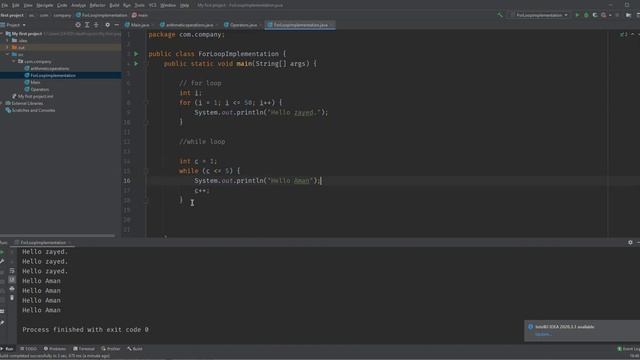Image resolution: width=640 pixels, height=360 pixels.
Task: Run main method from its gutter arrow
Action: (136, 64)
